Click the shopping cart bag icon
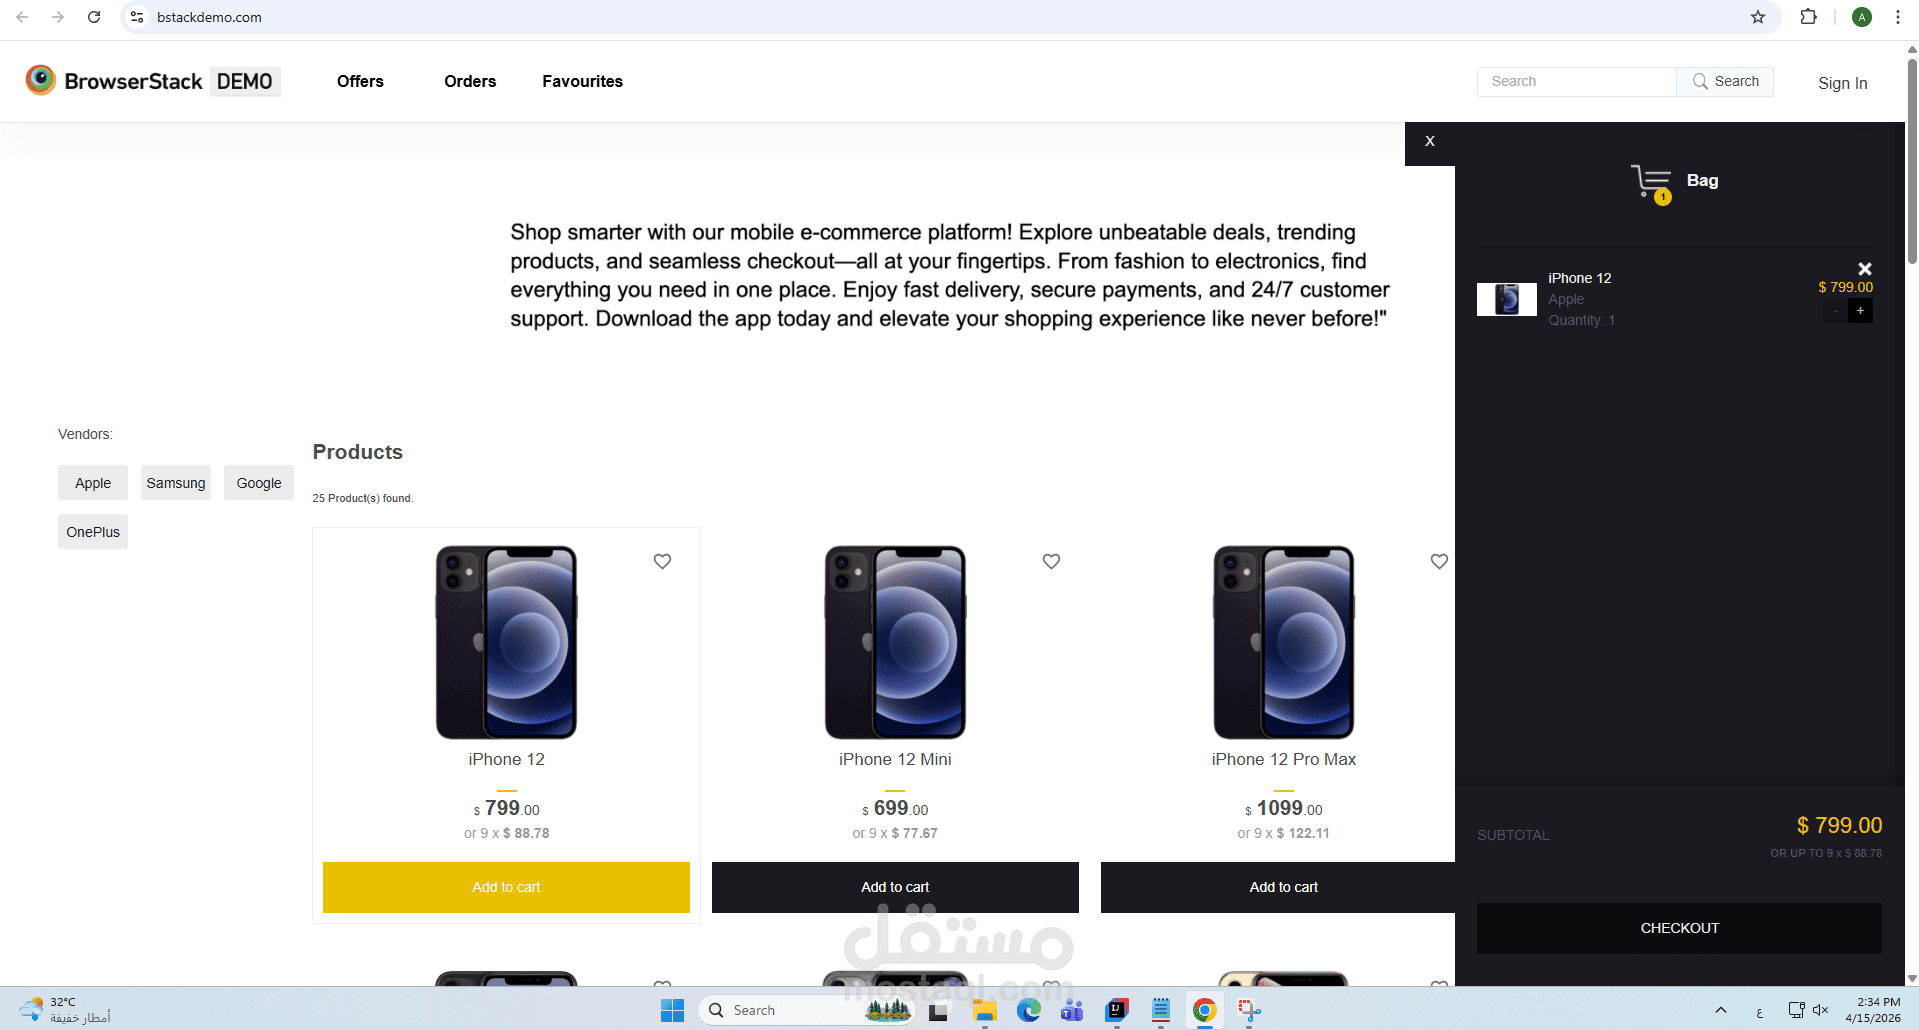 tap(1651, 182)
